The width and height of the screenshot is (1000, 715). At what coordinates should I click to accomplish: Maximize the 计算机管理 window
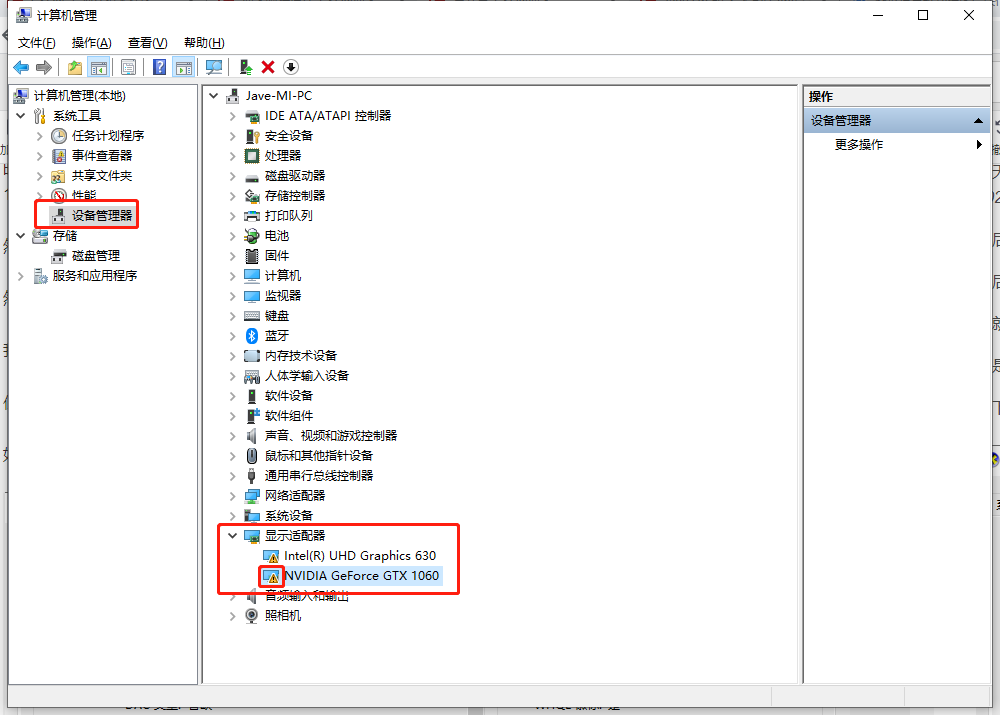[x=923, y=15]
